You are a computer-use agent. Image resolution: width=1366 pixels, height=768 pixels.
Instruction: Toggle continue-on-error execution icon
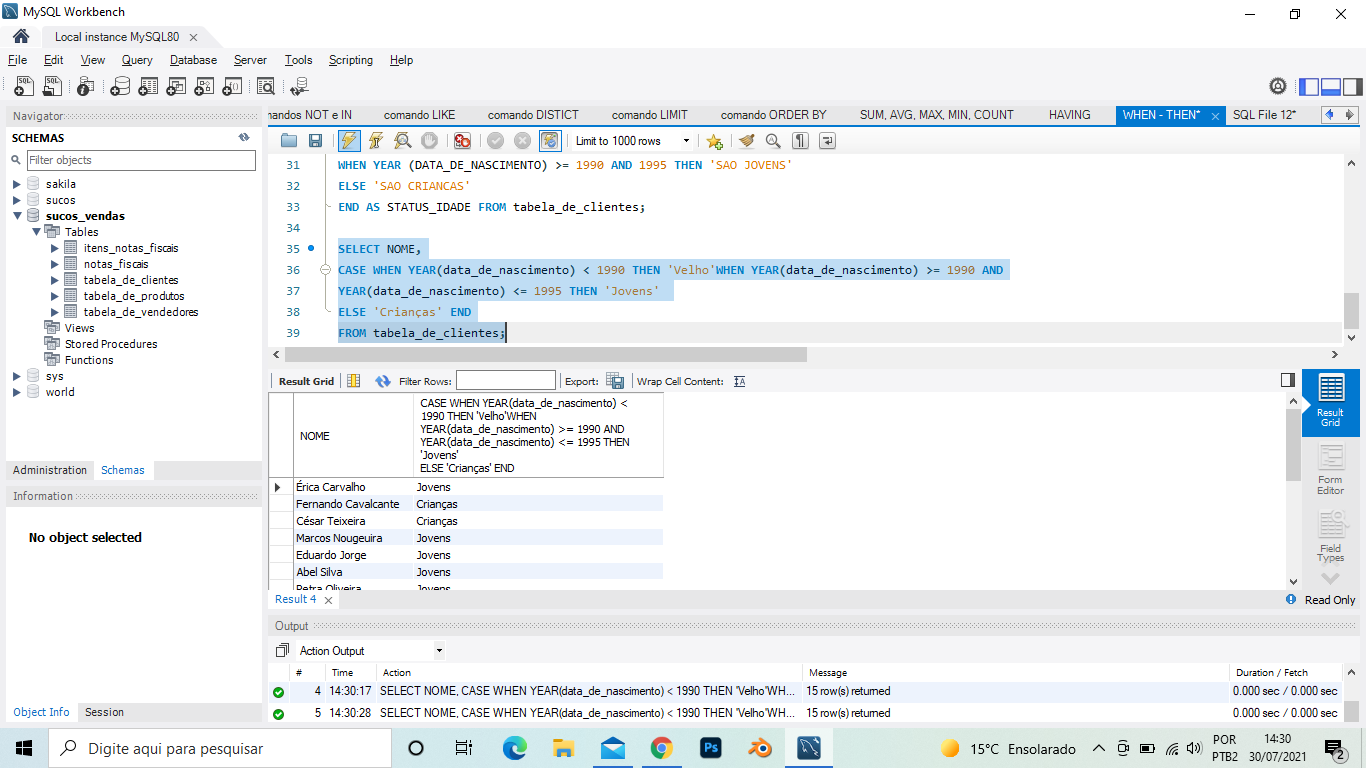(x=462, y=141)
